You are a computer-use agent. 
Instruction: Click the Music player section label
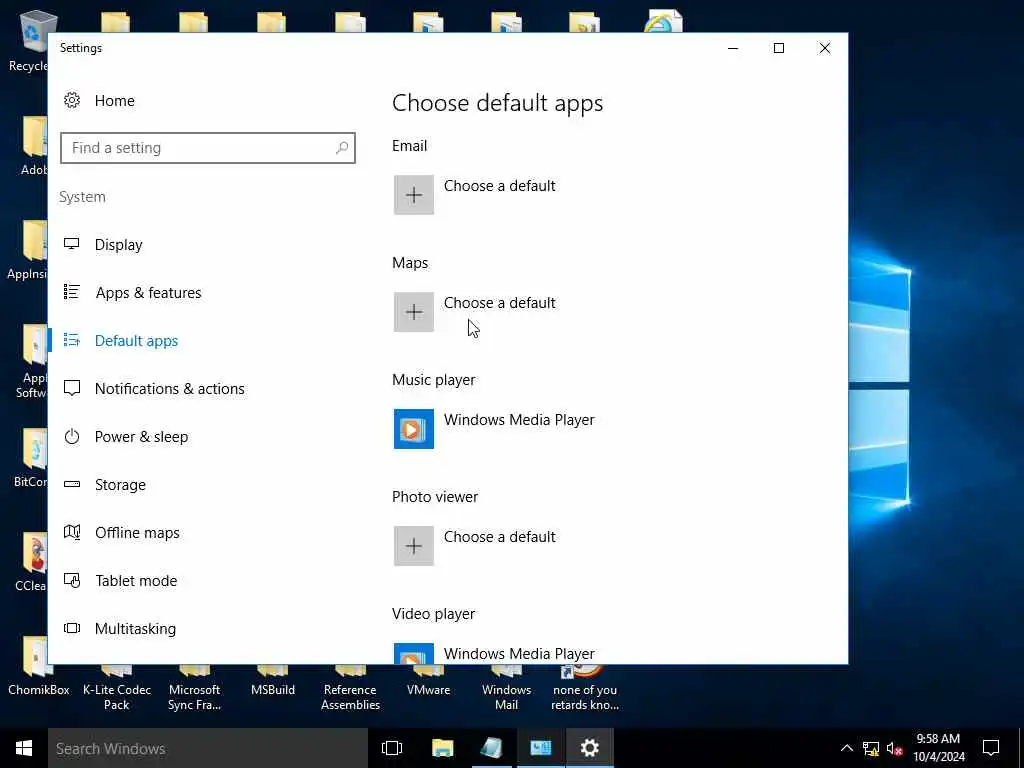tap(434, 380)
